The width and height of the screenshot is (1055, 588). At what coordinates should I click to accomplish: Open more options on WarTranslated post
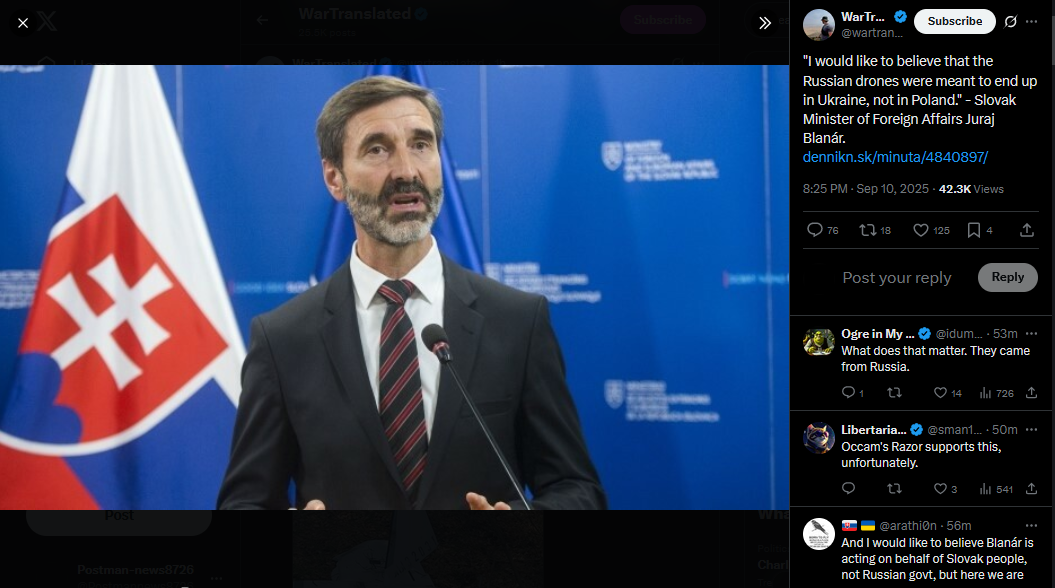[x=1031, y=22]
